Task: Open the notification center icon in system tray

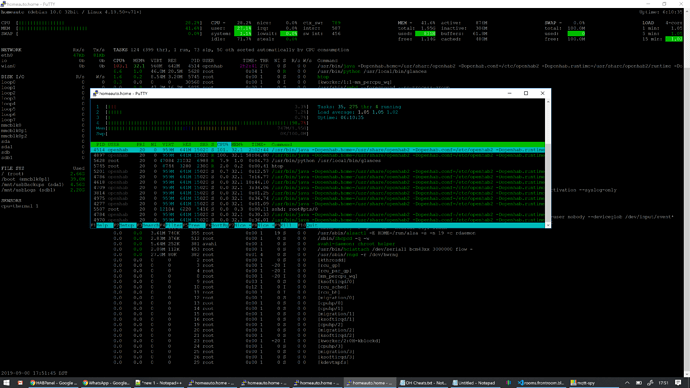Action: [678, 383]
